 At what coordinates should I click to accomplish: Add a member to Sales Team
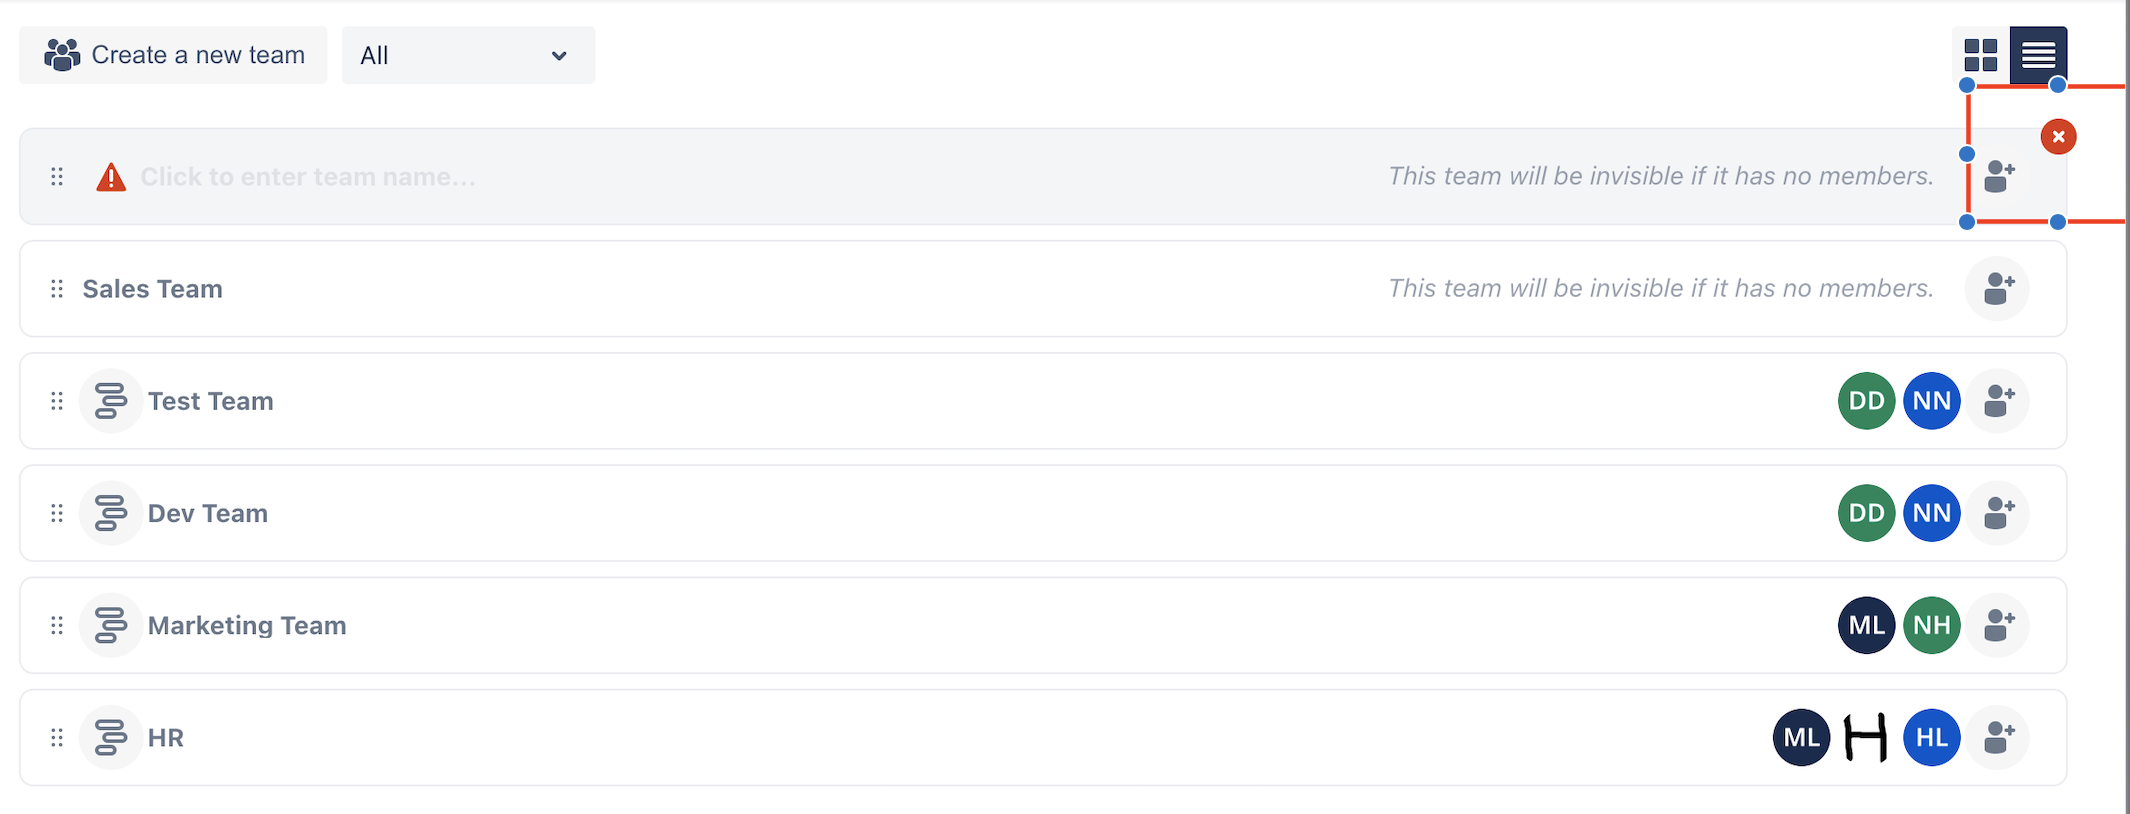click(1998, 289)
